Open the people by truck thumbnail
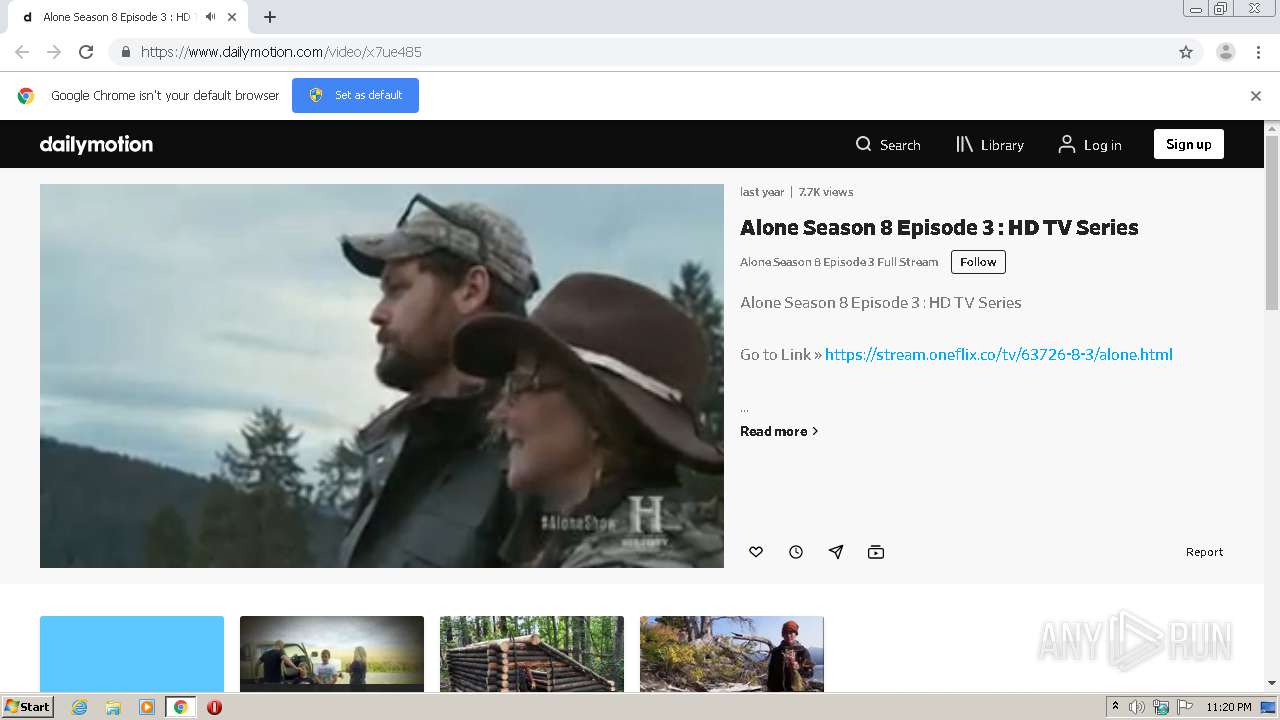1280x720 pixels. coord(332,654)
